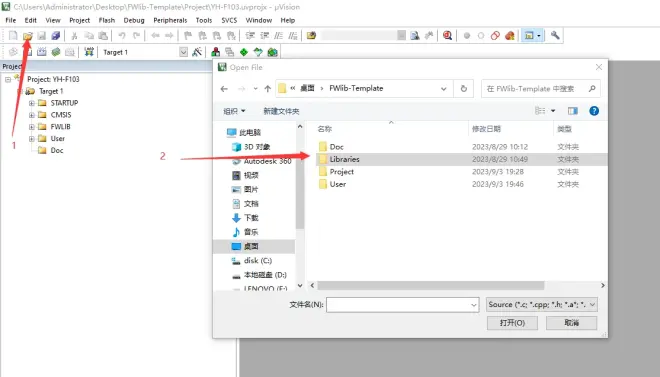The image size is (660, 377).
Task: Click the horizontal scrollbar in file list
Action: click(431, 285)
